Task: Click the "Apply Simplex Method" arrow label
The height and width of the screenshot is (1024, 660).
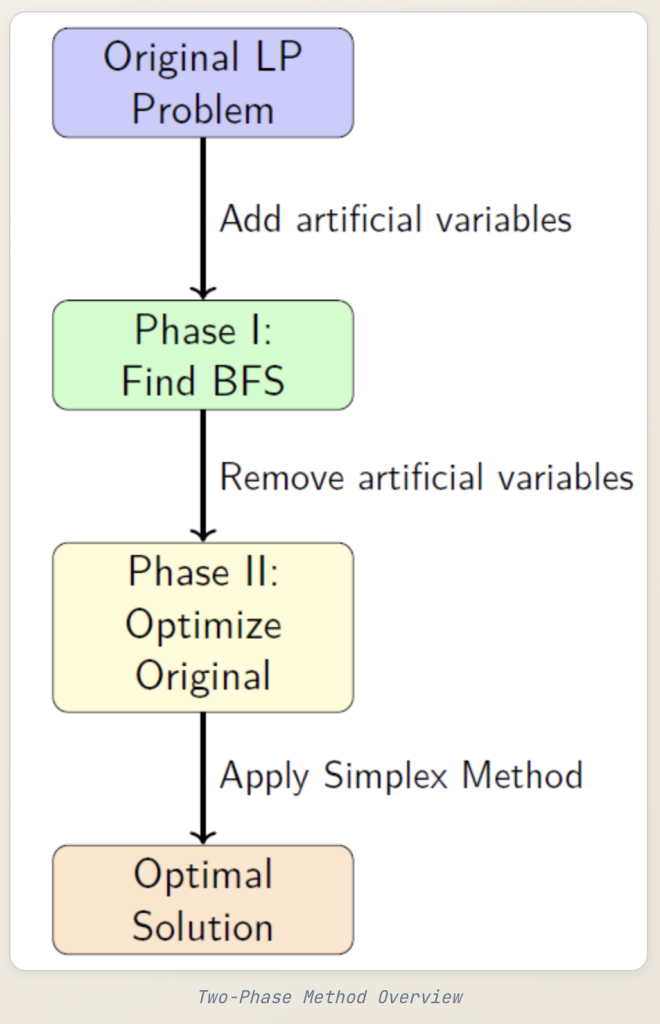Action: pyautogui.click(x=401, y=776)
